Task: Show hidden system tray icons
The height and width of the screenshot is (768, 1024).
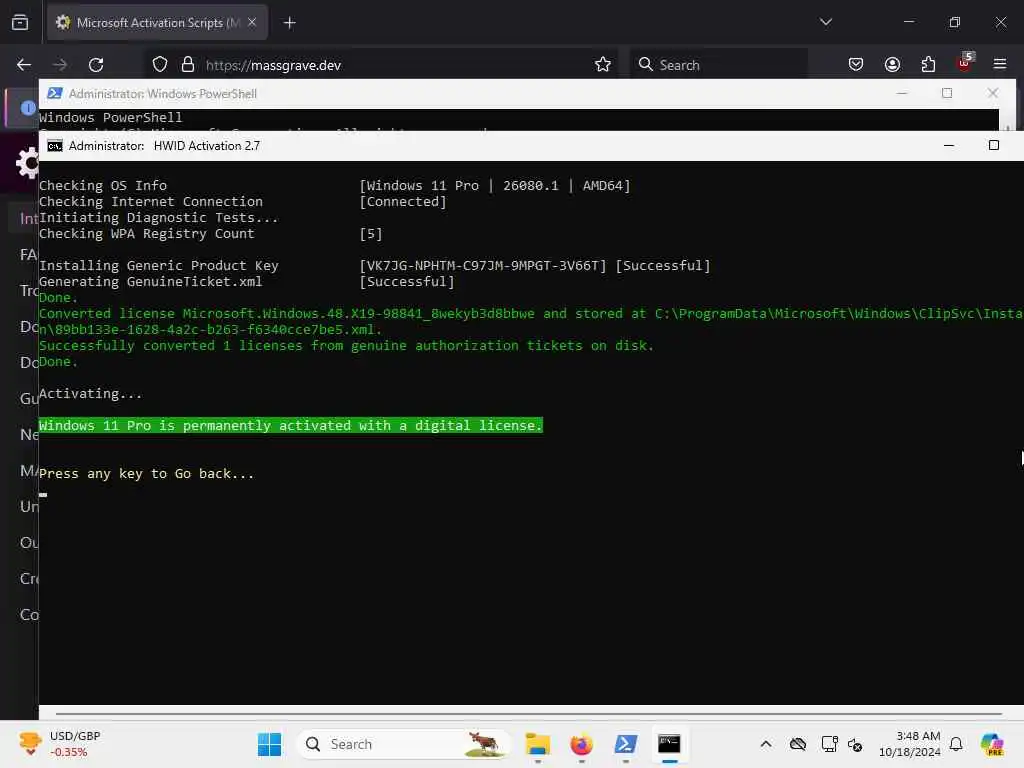Action: 766,744
